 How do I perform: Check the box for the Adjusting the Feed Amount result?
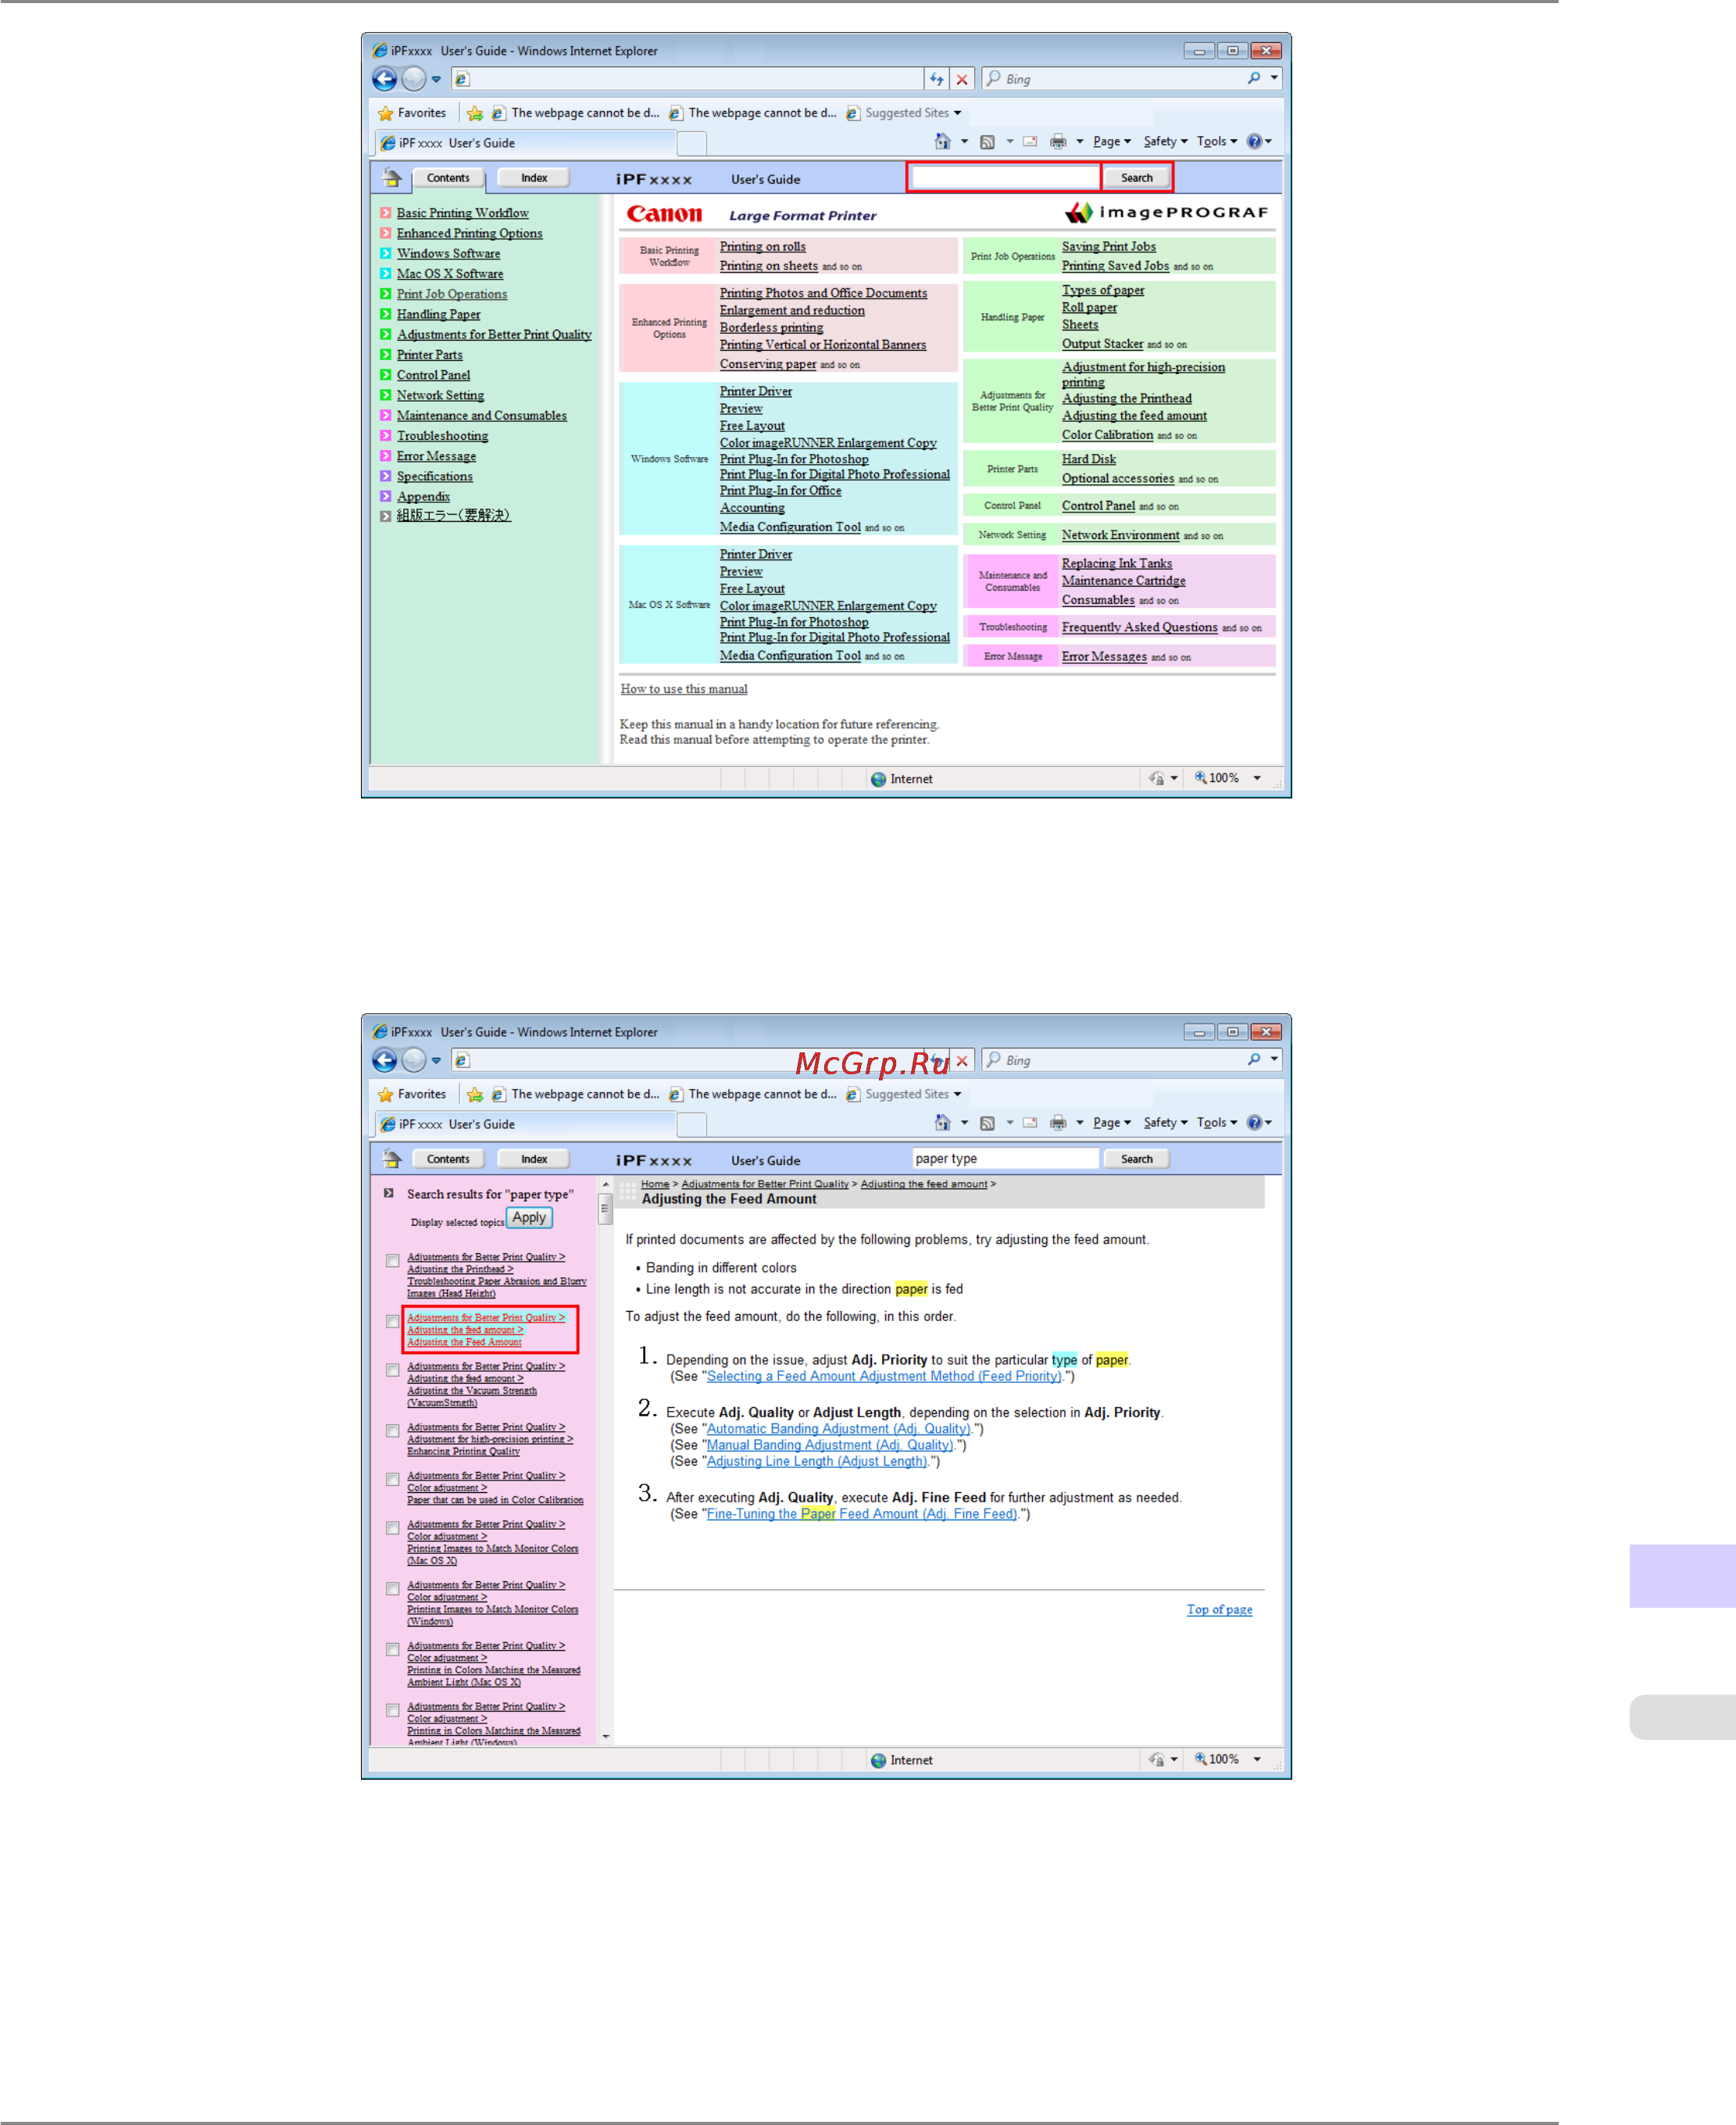(x=393, y=1322)
